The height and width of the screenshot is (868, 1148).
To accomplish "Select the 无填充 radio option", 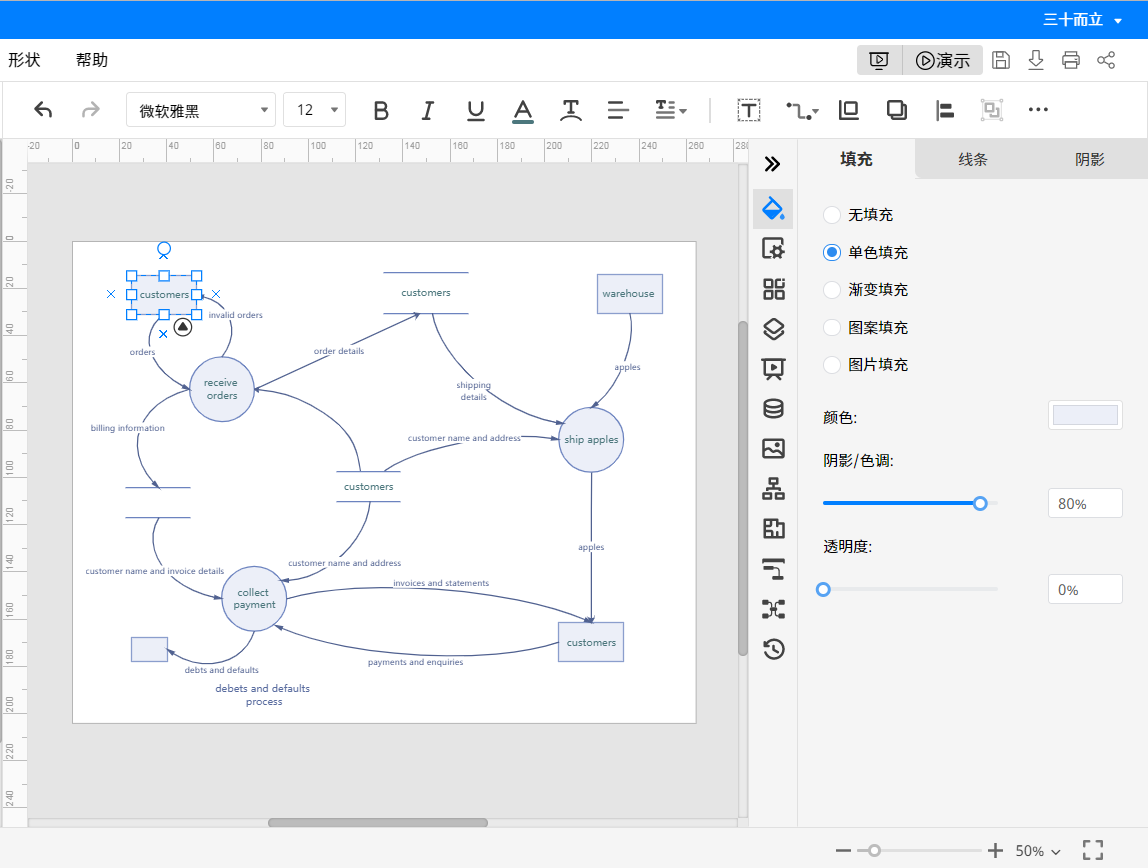I will (832, 215).
